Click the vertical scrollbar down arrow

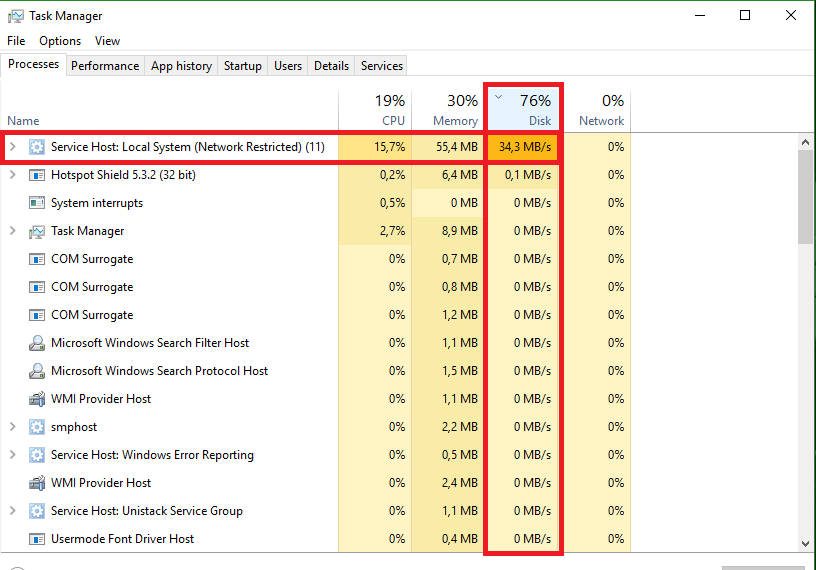tap(806, 543)
